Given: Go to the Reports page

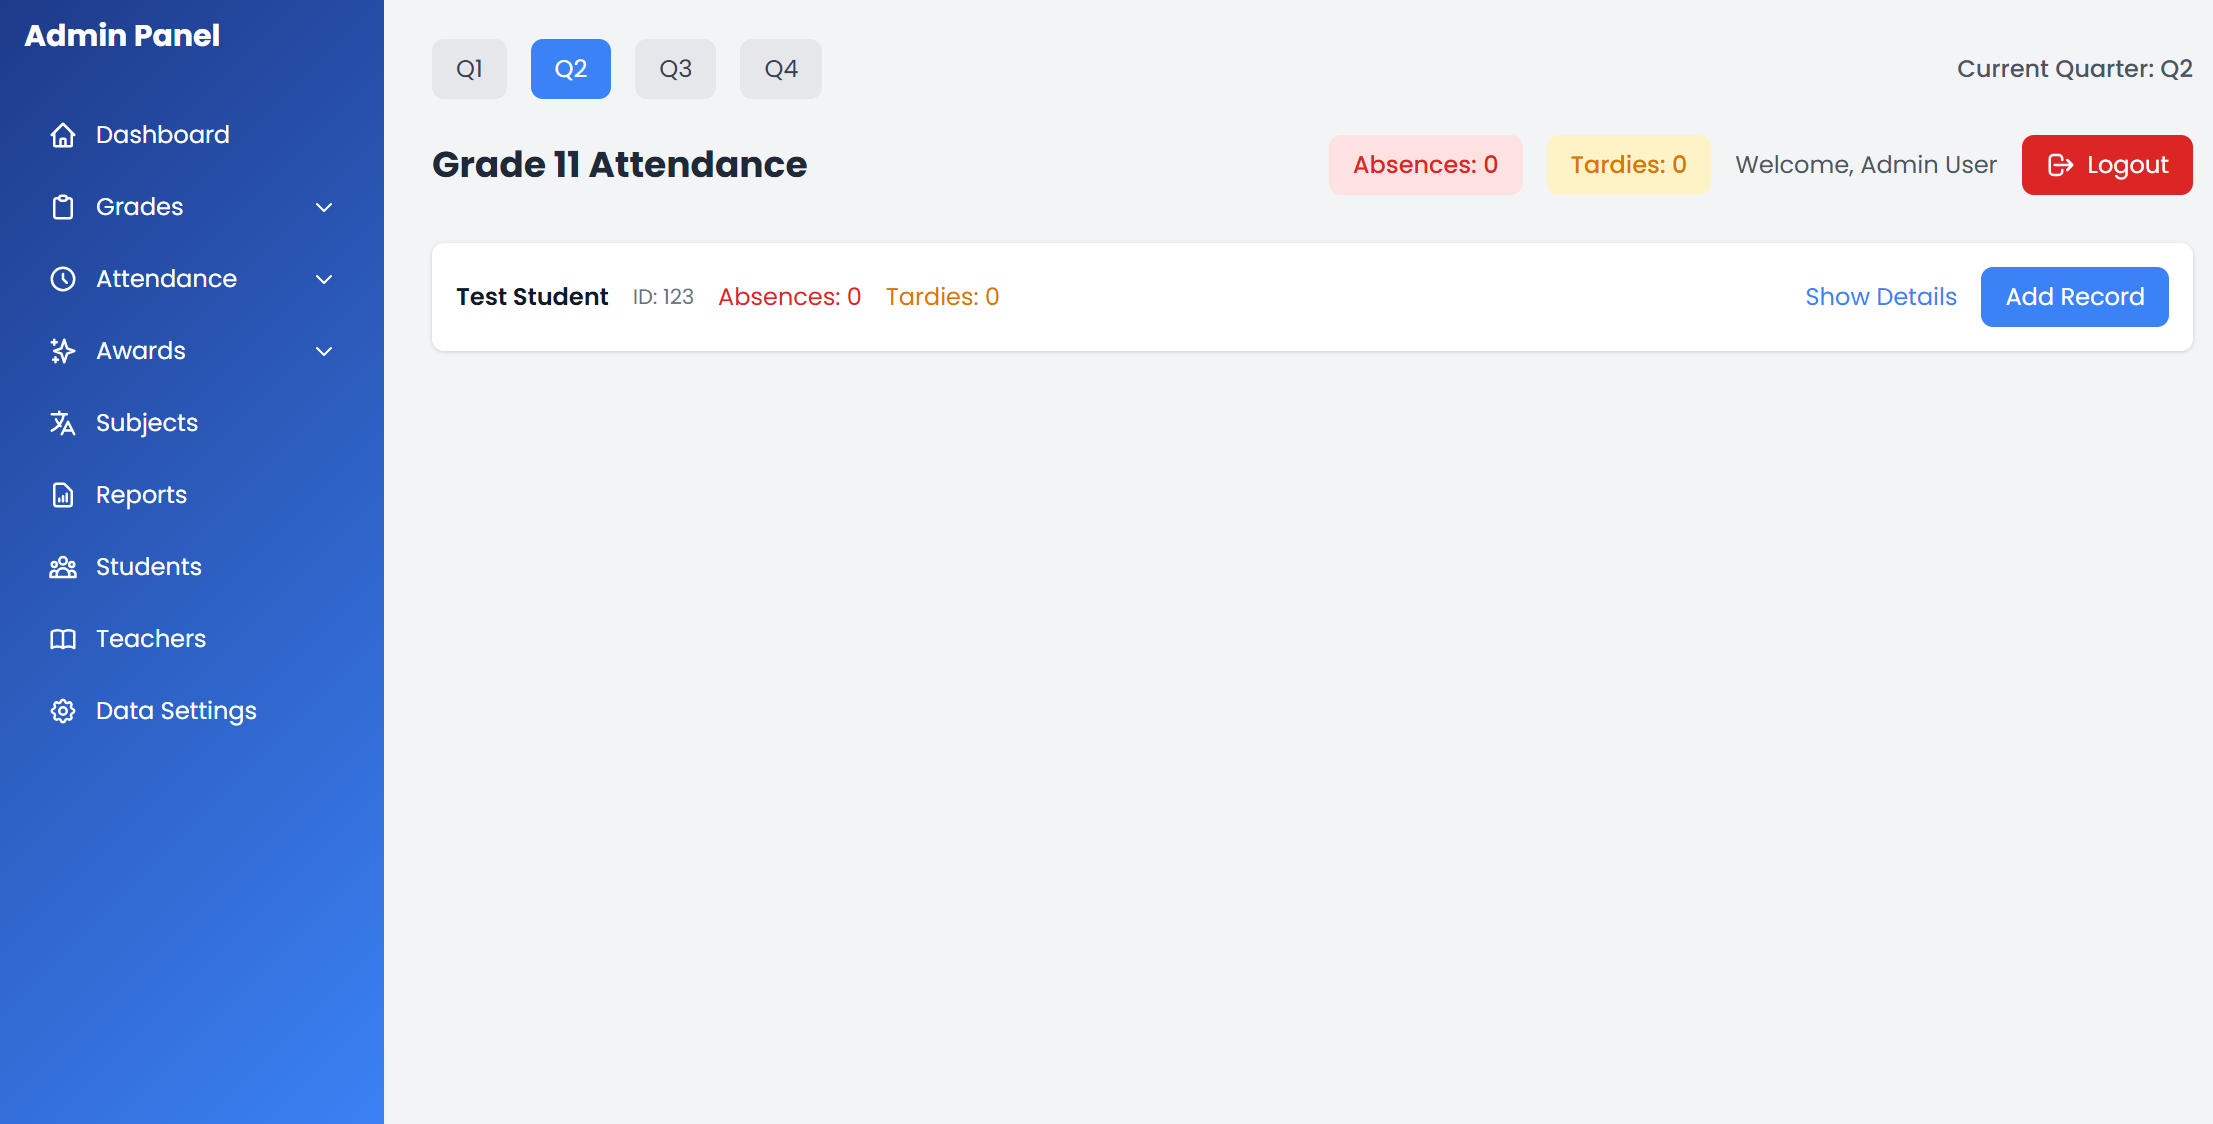Looking at the screenshot, I should coord(192,495).
